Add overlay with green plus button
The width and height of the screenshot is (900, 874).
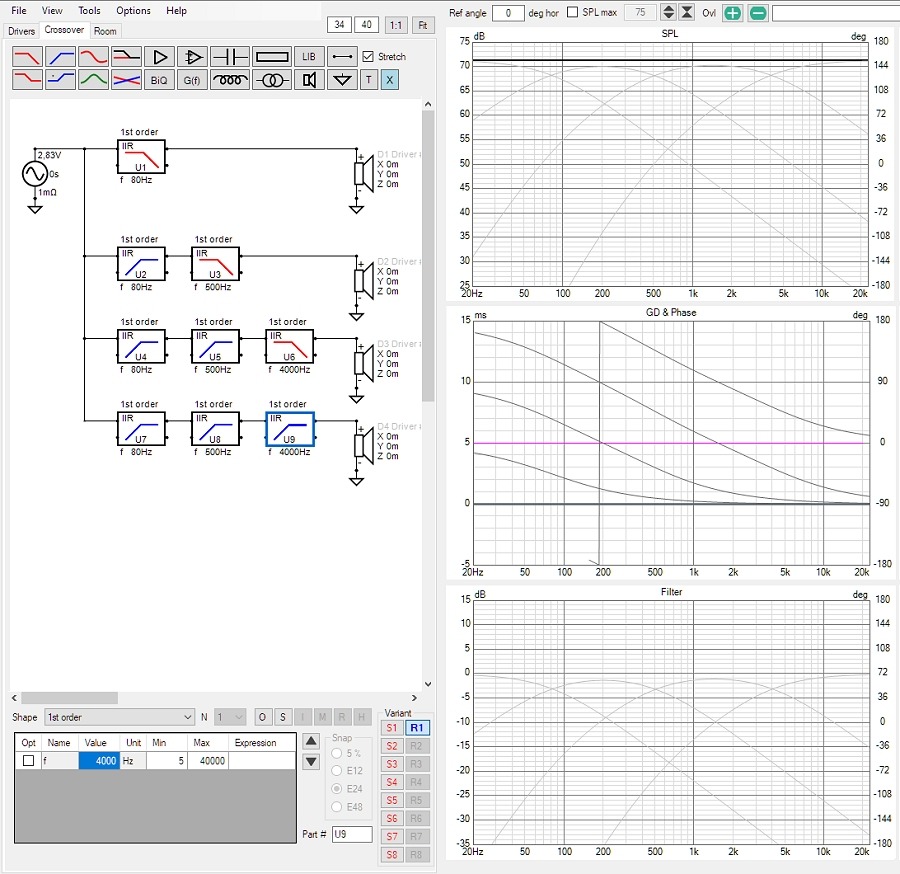(x=732, y=13)
